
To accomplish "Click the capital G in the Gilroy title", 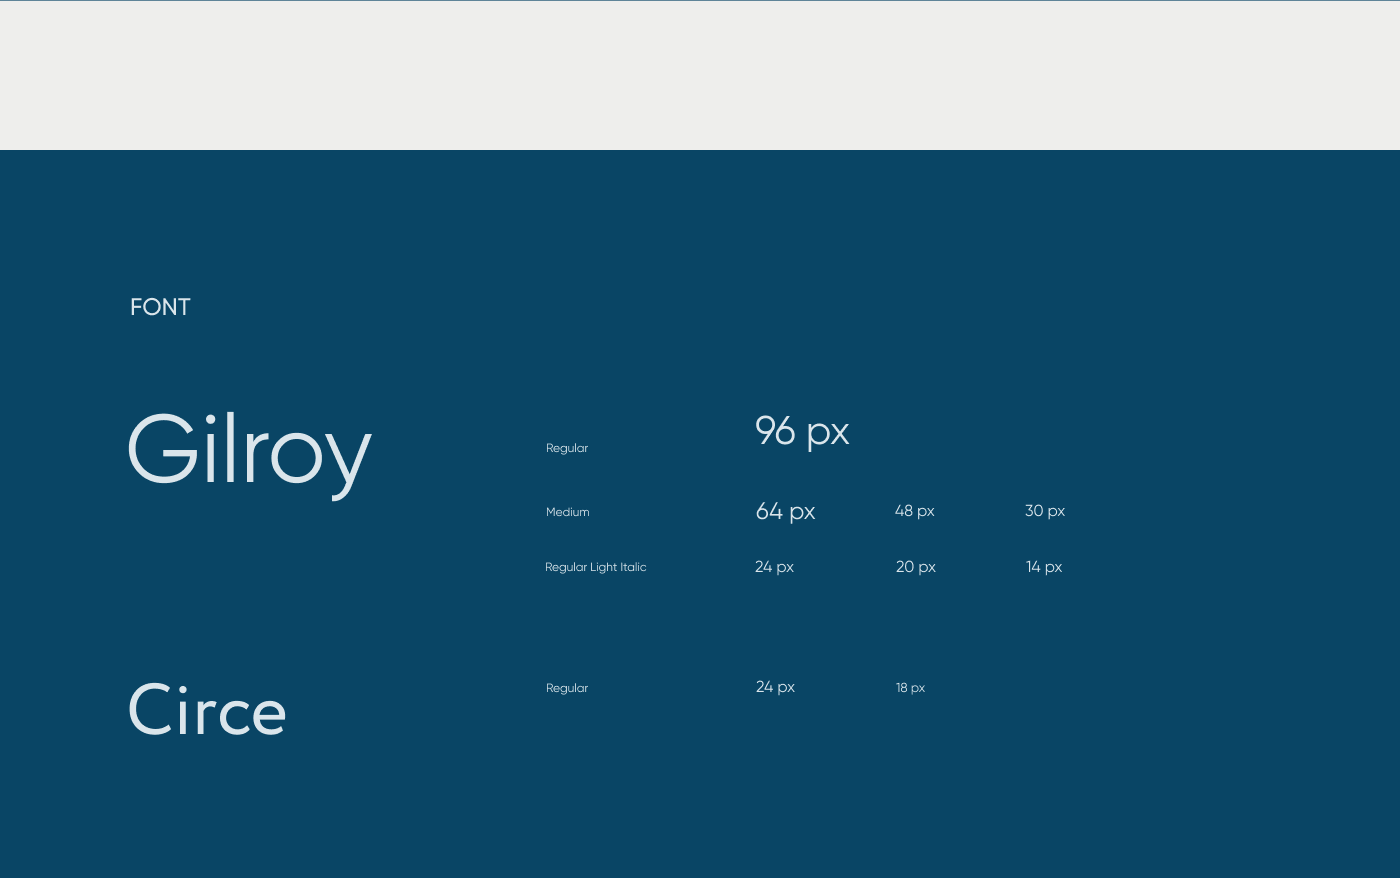I will tap(163, 449).
